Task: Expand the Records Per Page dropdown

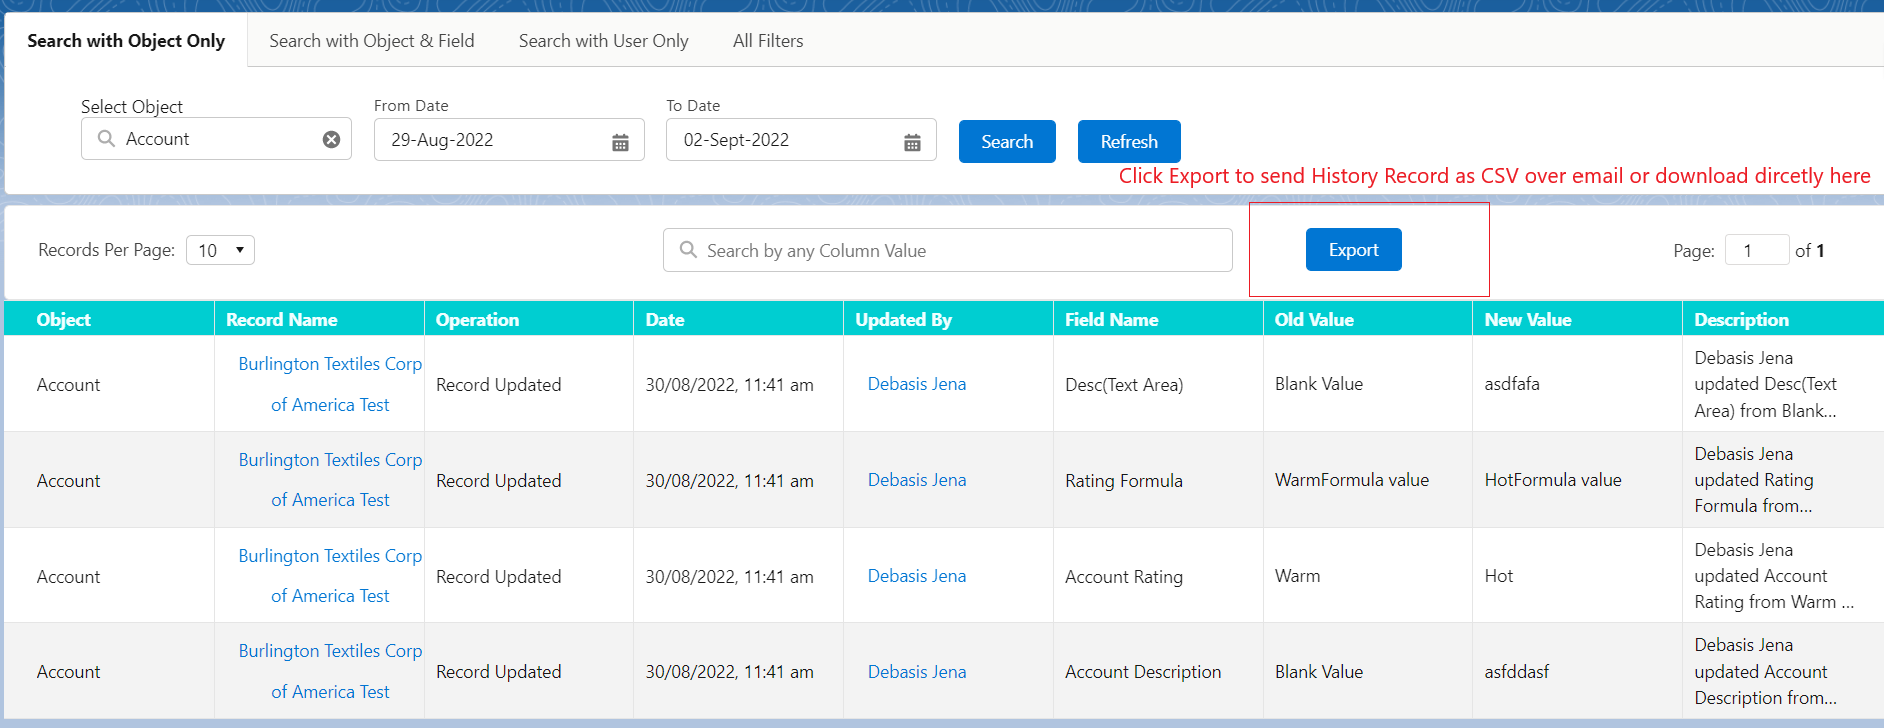Action: 220,250
